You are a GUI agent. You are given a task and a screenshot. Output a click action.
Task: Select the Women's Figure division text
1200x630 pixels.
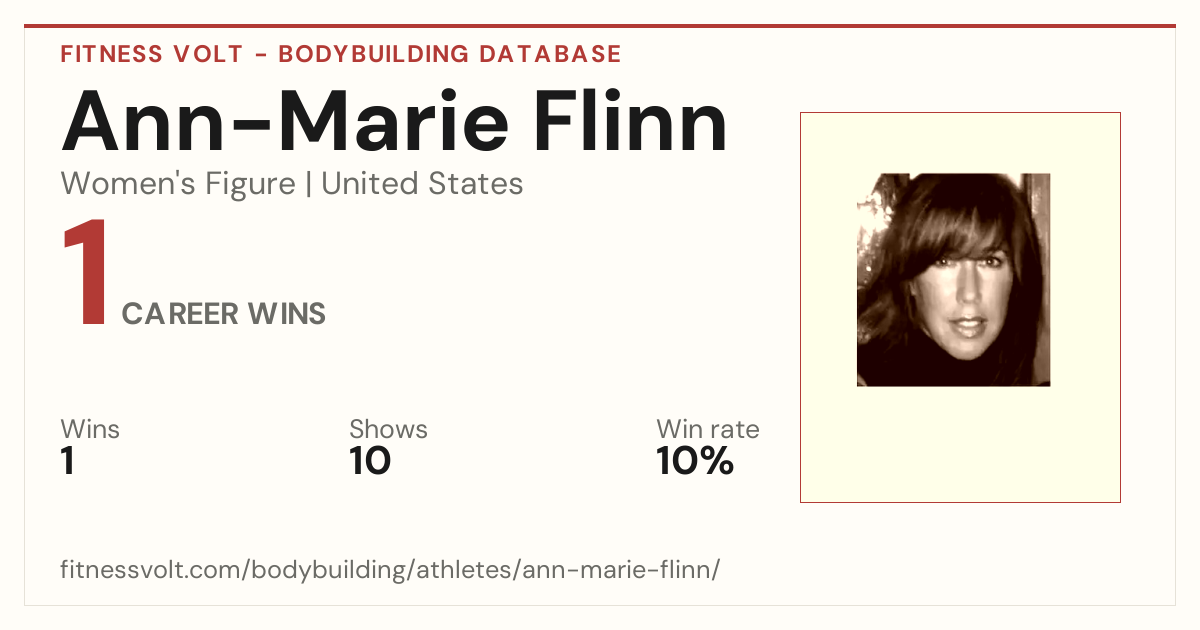tap(178, 184)
